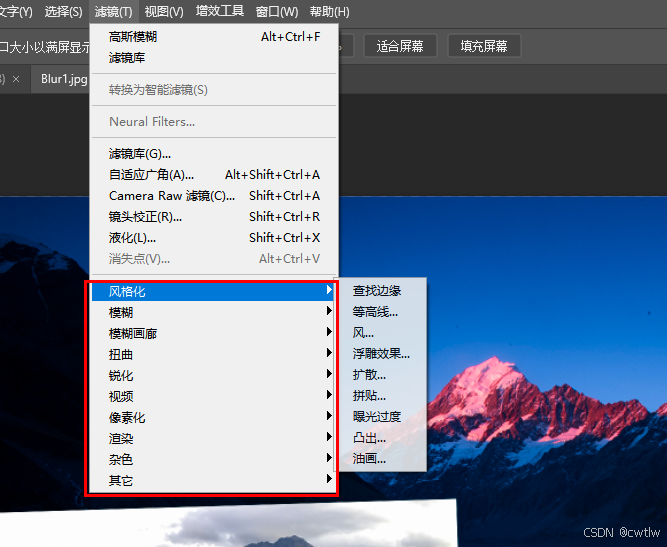This screenshot has width=667, height=547.
Task: Open 液化(L)... filter
Action: click(214, 237)
